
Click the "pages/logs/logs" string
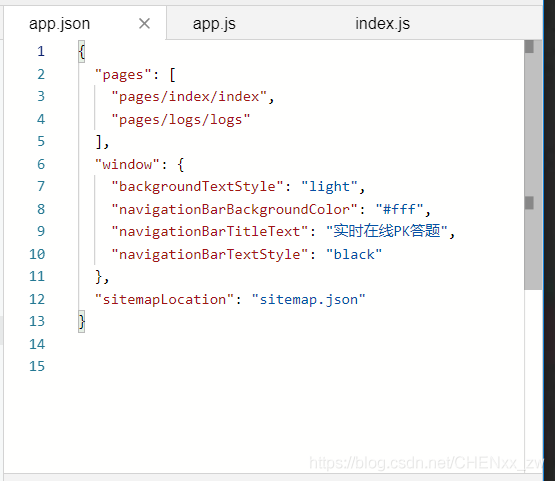[x=181, y=120]
